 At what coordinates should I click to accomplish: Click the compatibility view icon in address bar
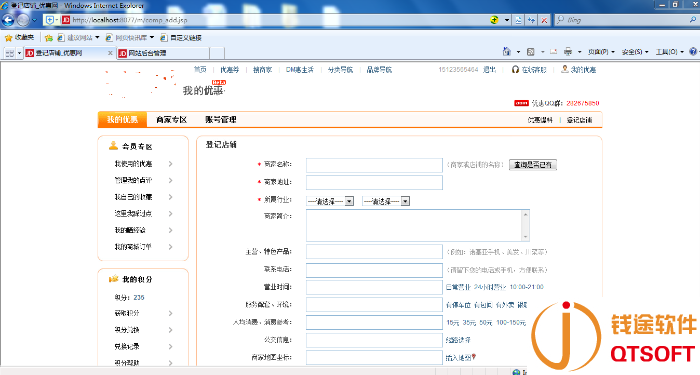pos(518,20)
